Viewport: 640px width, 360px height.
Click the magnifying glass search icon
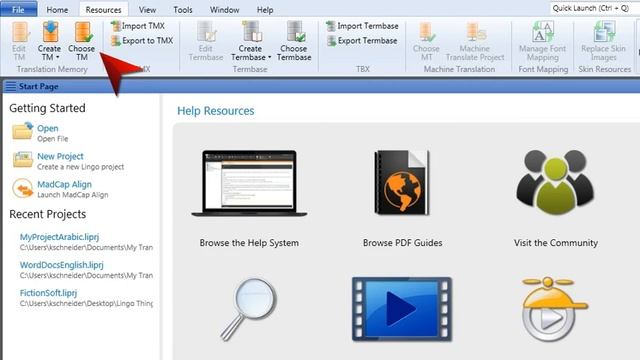[x=249, y=309]
